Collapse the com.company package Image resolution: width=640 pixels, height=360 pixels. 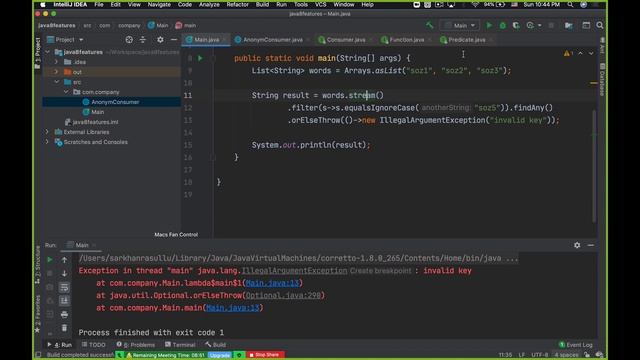pyautogui.click(x=66, y=92)
